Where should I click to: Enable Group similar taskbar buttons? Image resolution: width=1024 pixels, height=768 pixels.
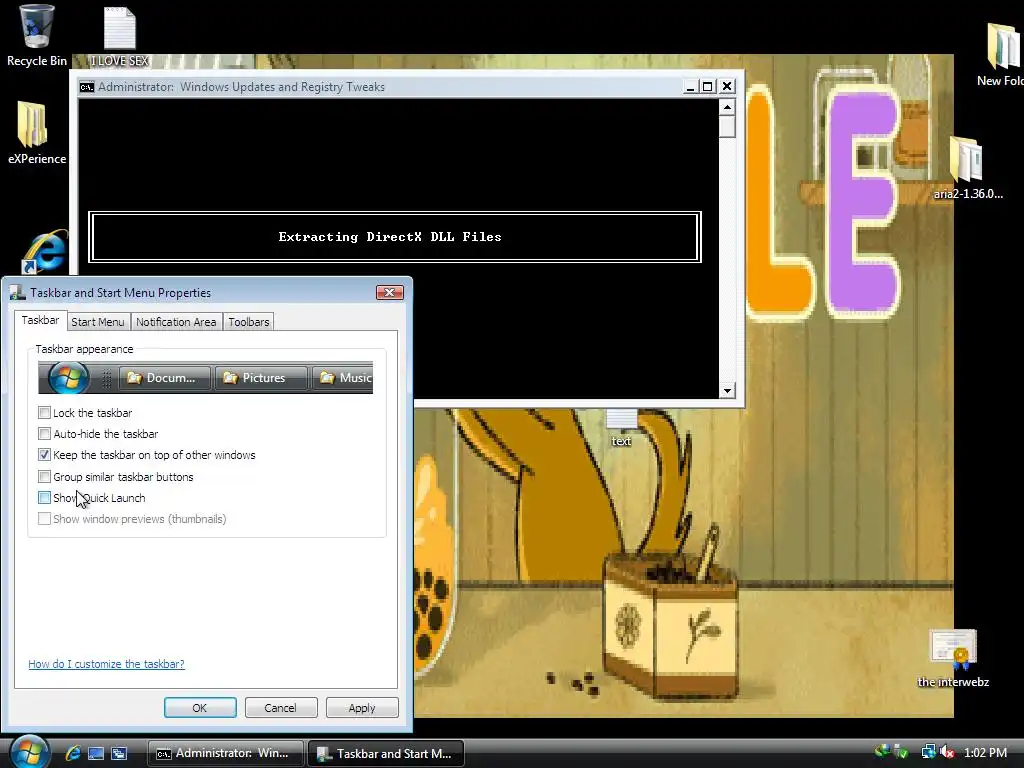click(x=44, y=477)
